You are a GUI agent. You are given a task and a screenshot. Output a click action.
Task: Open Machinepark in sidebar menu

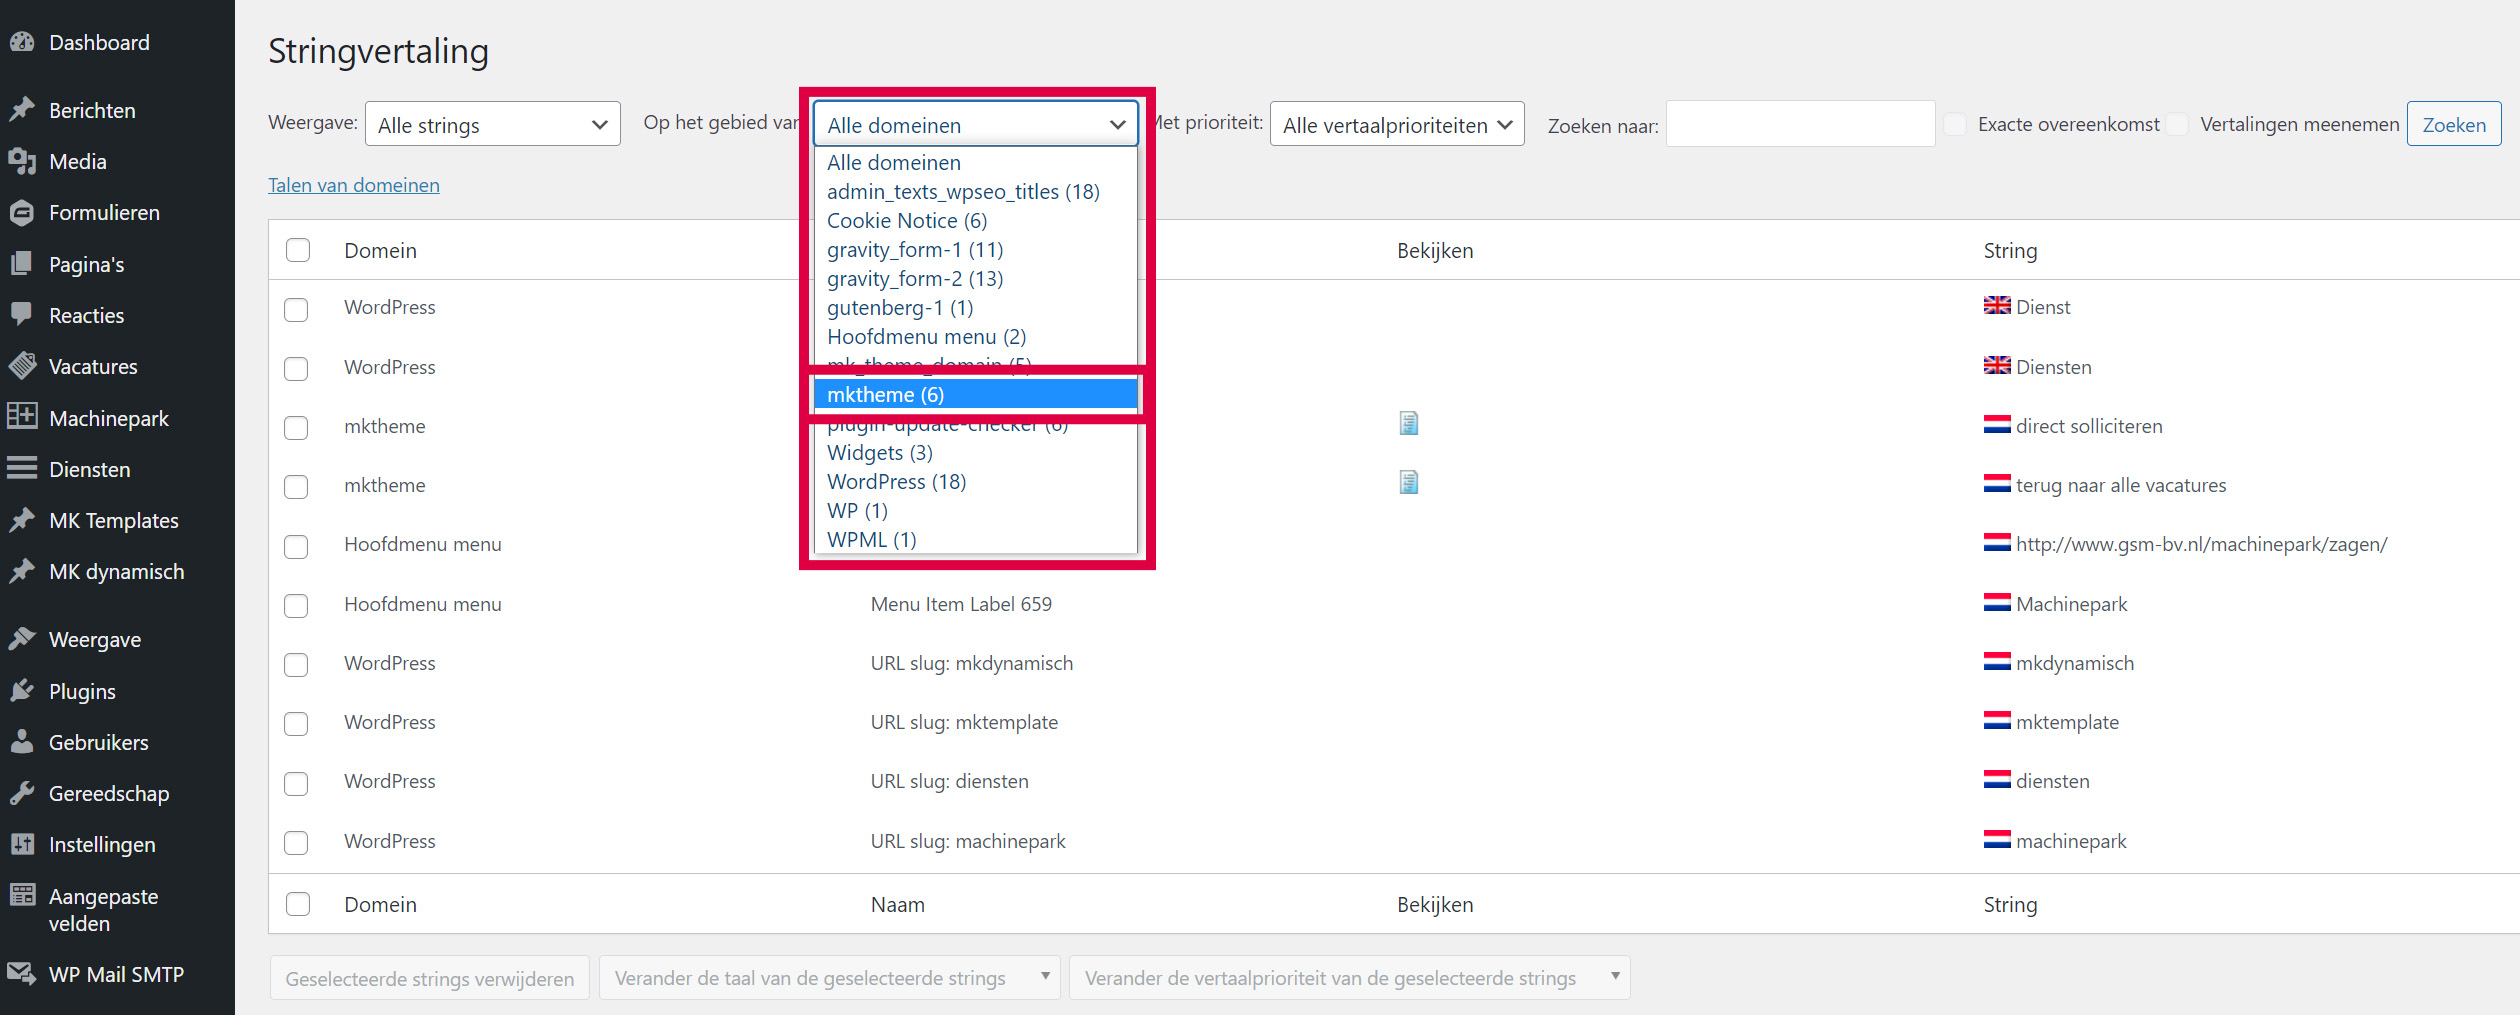pos(109,418)
